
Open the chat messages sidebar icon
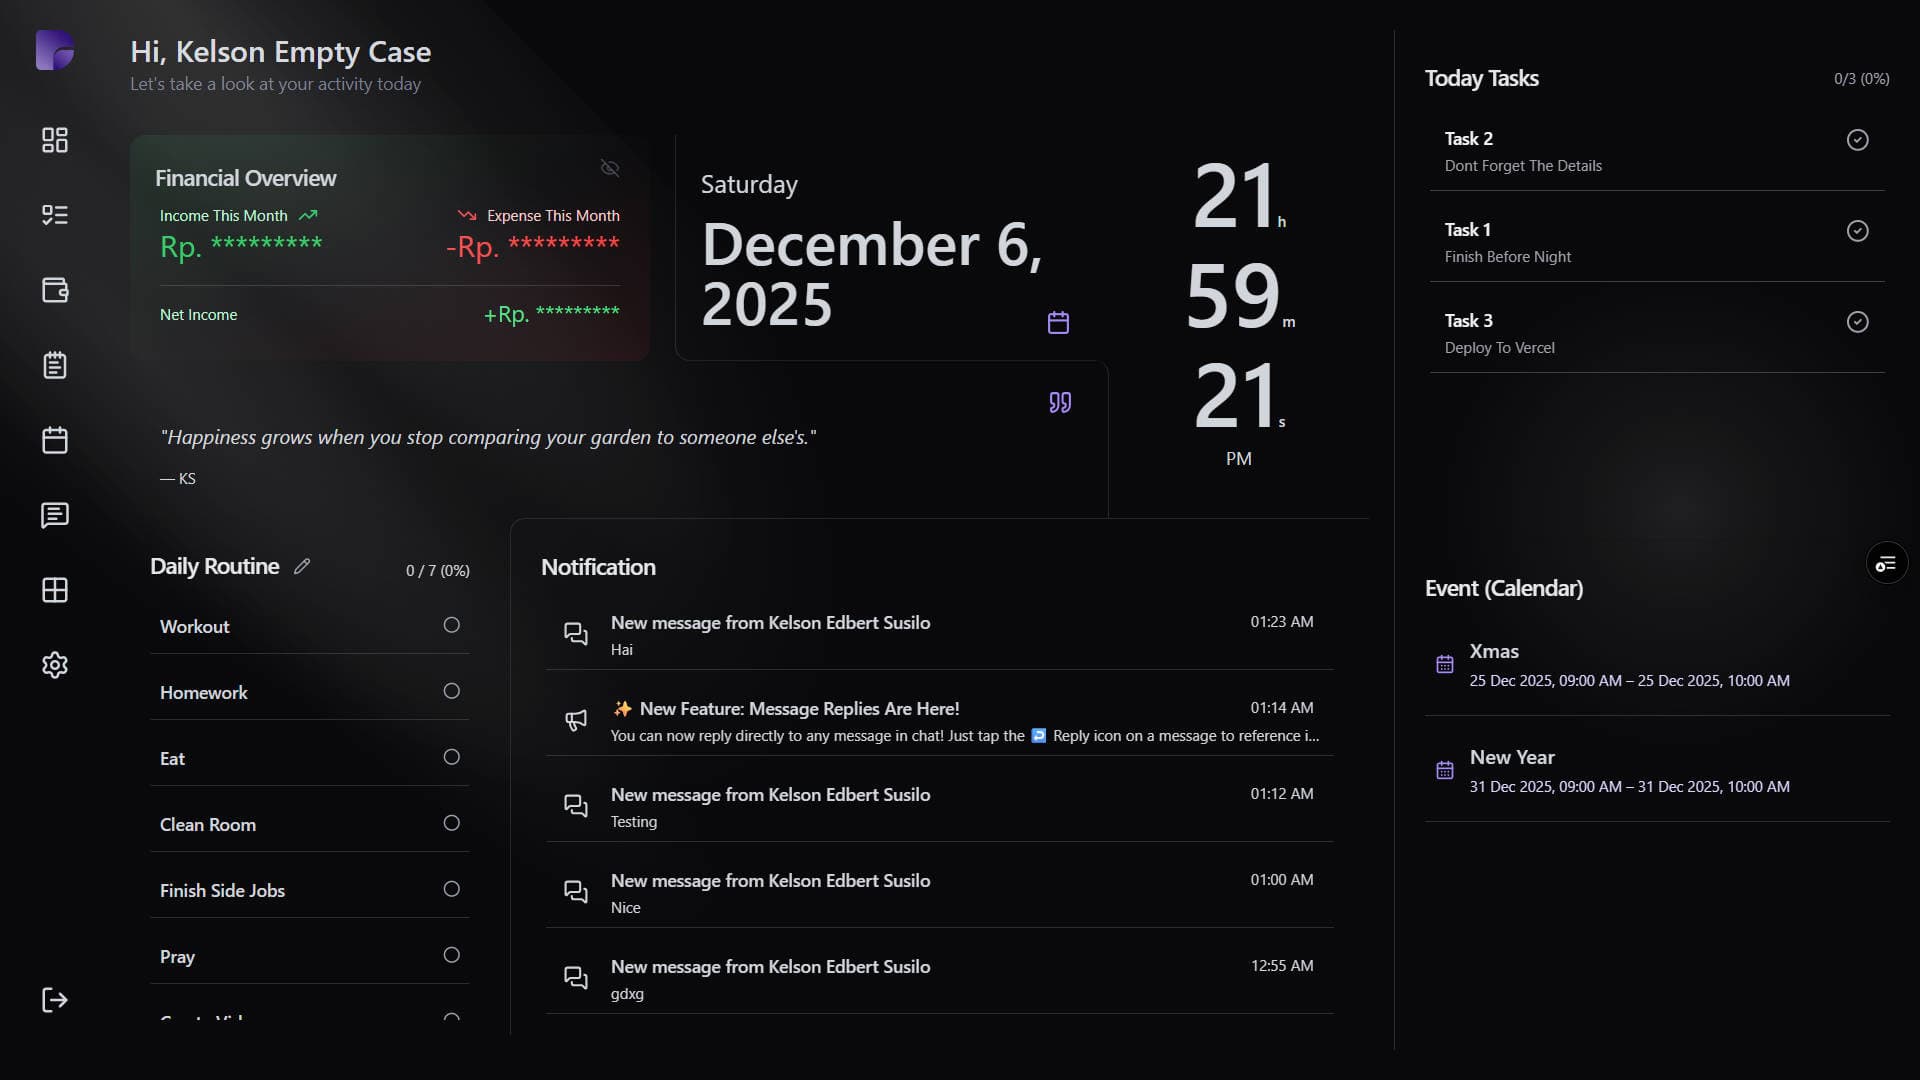point(55,515)
